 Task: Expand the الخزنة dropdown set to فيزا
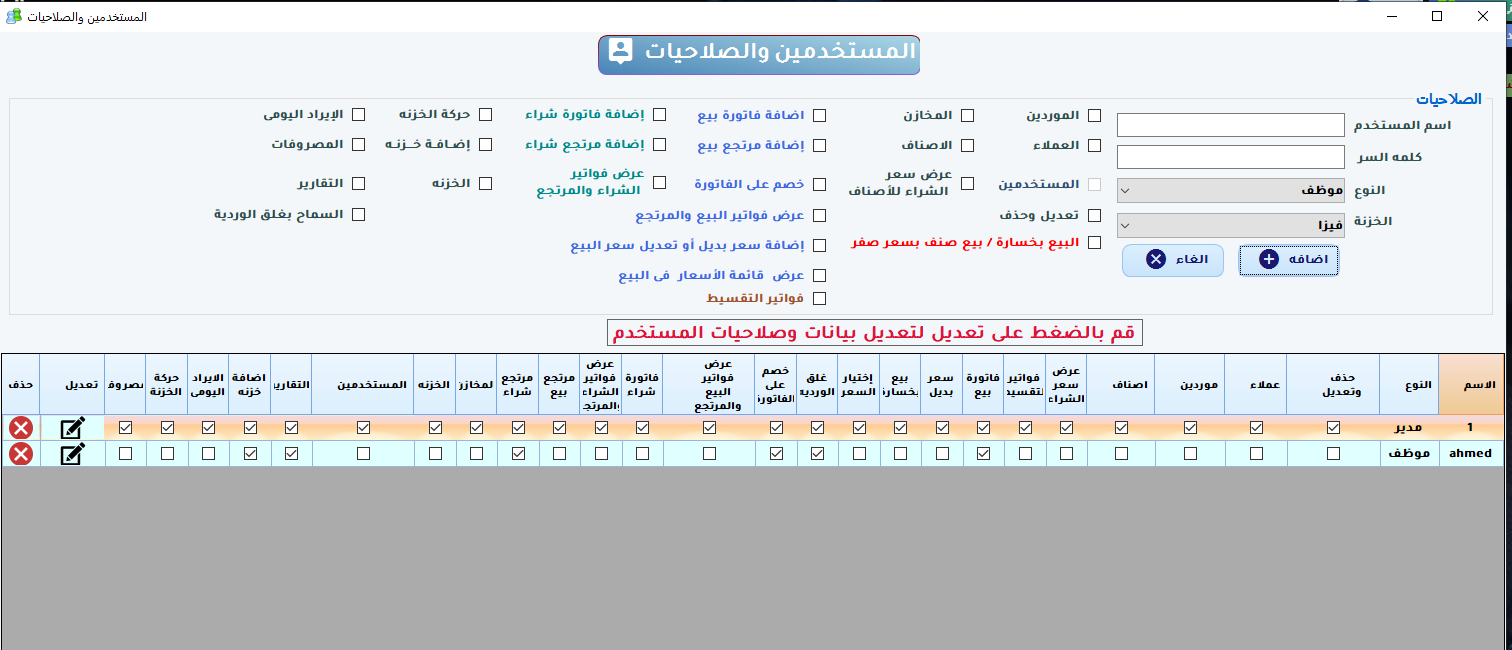[x=1230, y=224]
